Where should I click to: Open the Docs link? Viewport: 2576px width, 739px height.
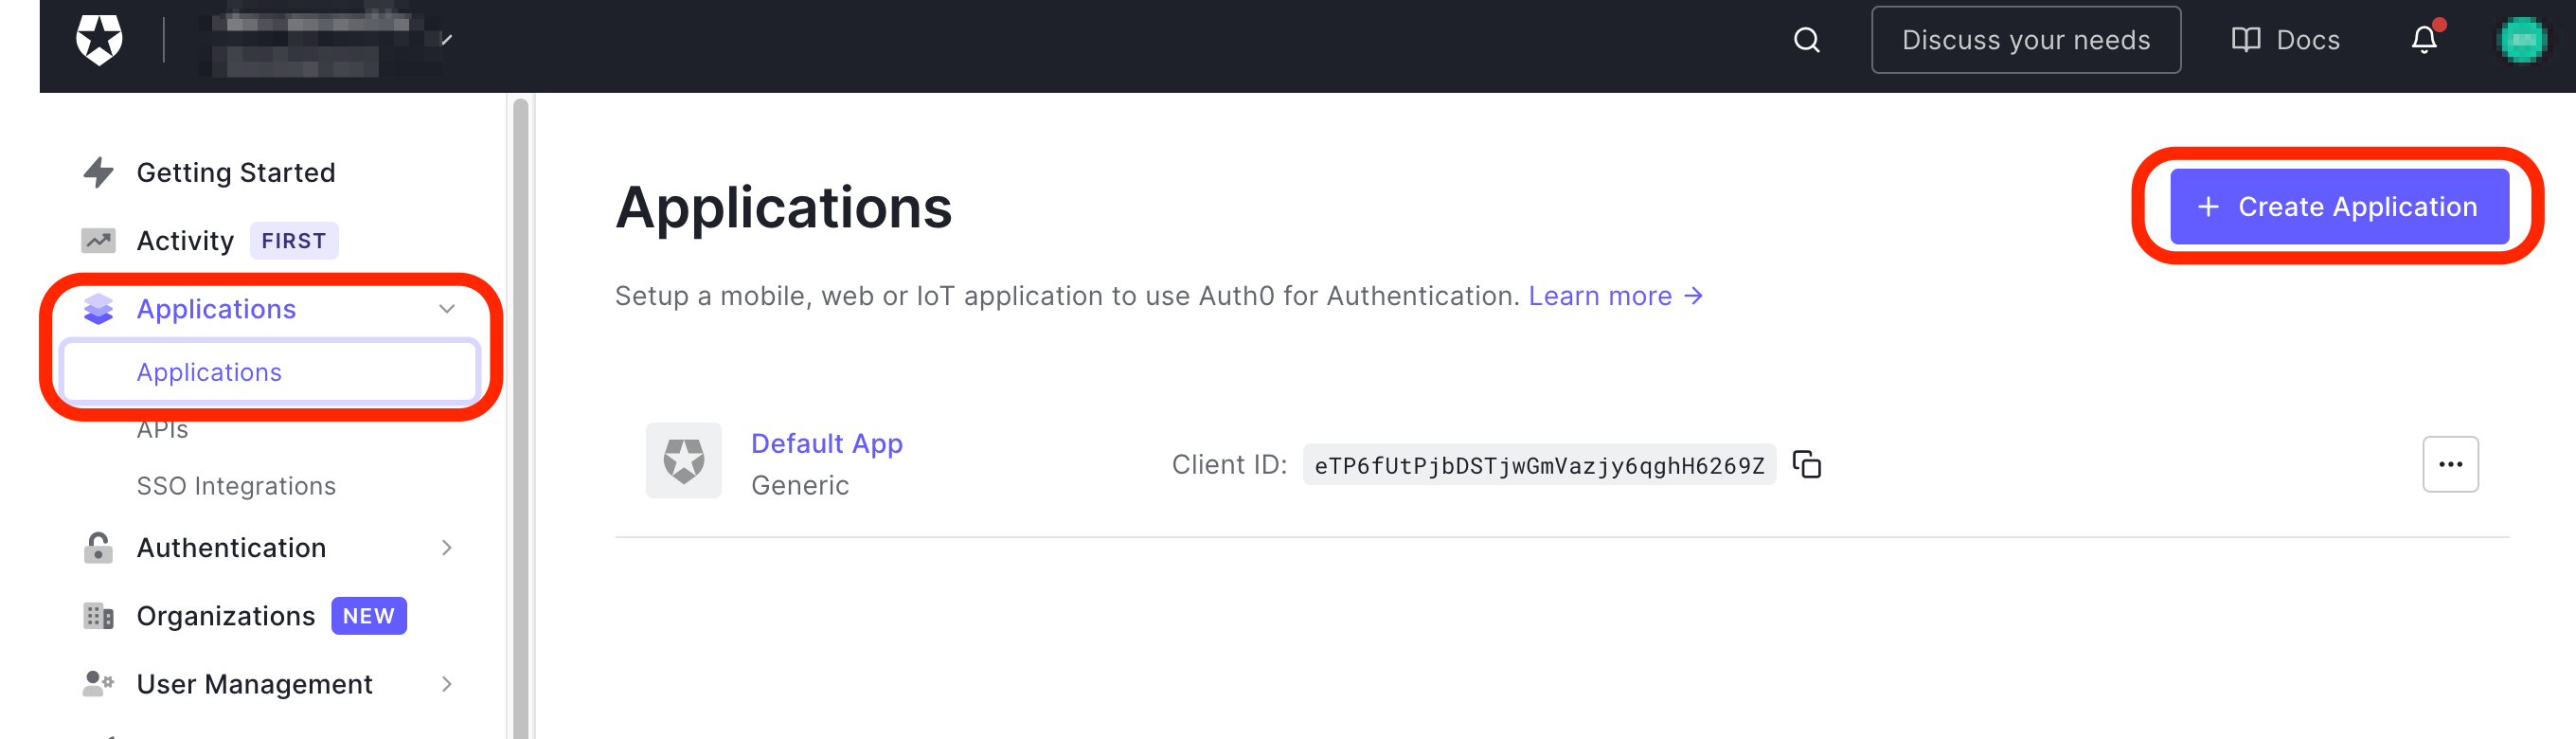pyautogui.click(x=2285, y=40)
